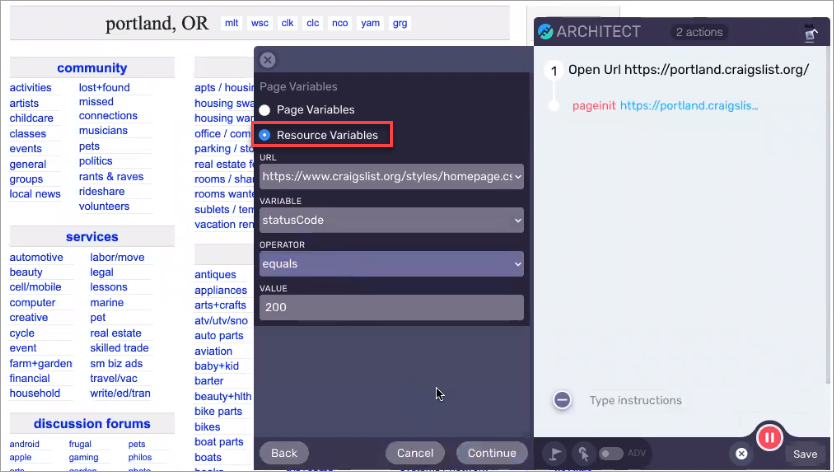
Task: Open the discussion forums heading
Action: pyautogui.click(x=92, y=424)
